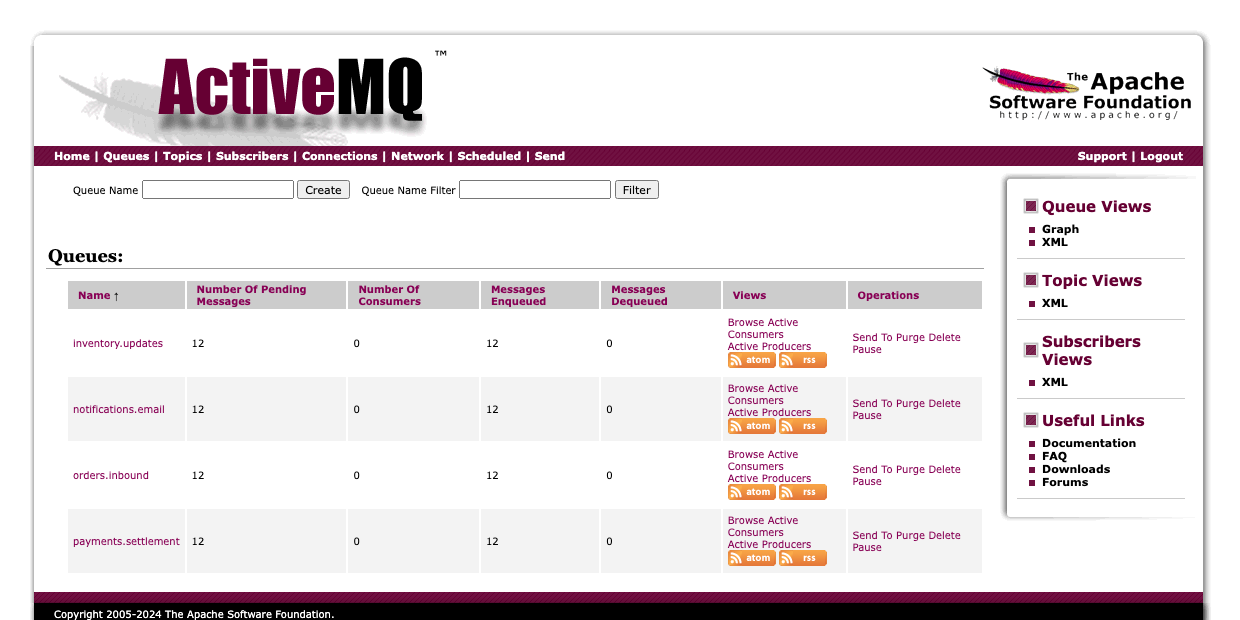Screen dimensions: 1240x620
Task: Browse notifications.email queue messages
Action: click(x=744, y=389)
